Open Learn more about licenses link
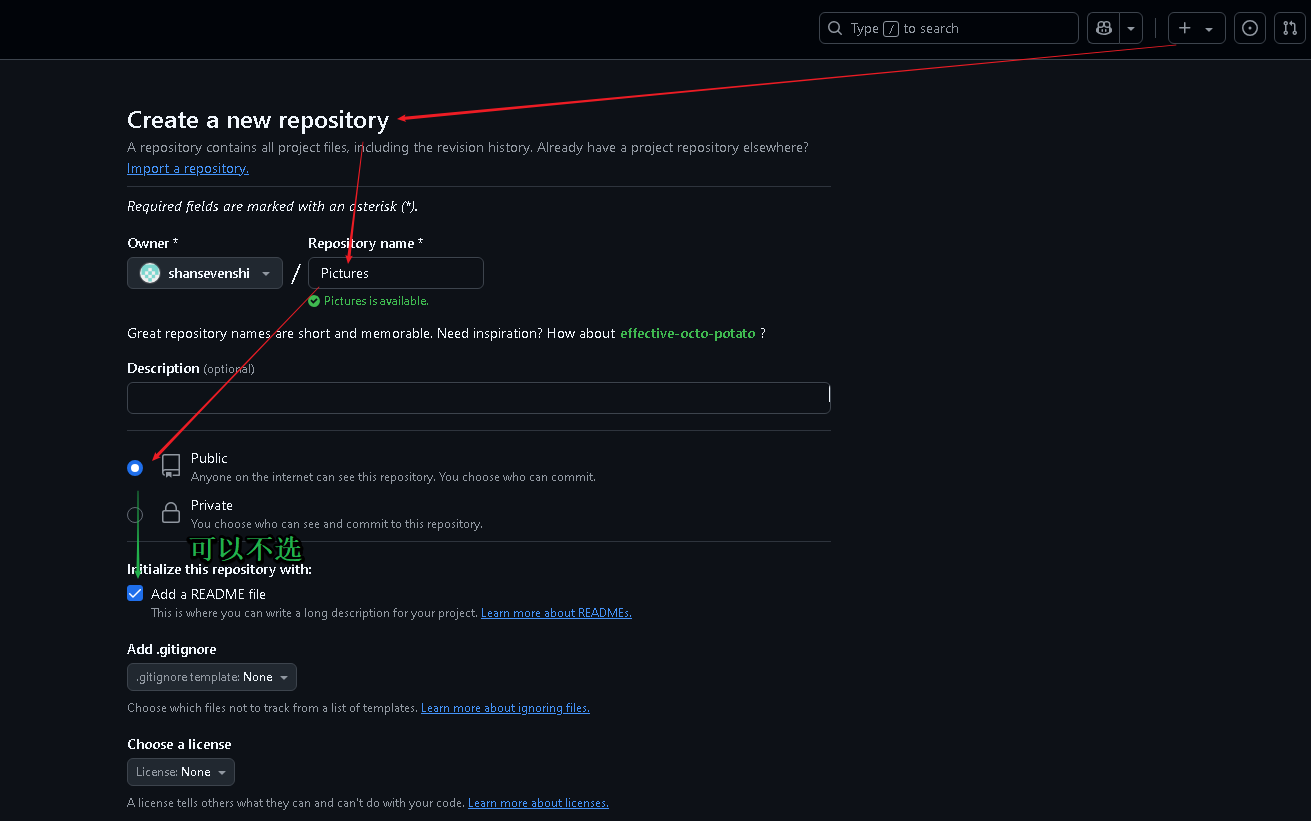The height and width of the screenshot is (821, 1311). point(538,803)
